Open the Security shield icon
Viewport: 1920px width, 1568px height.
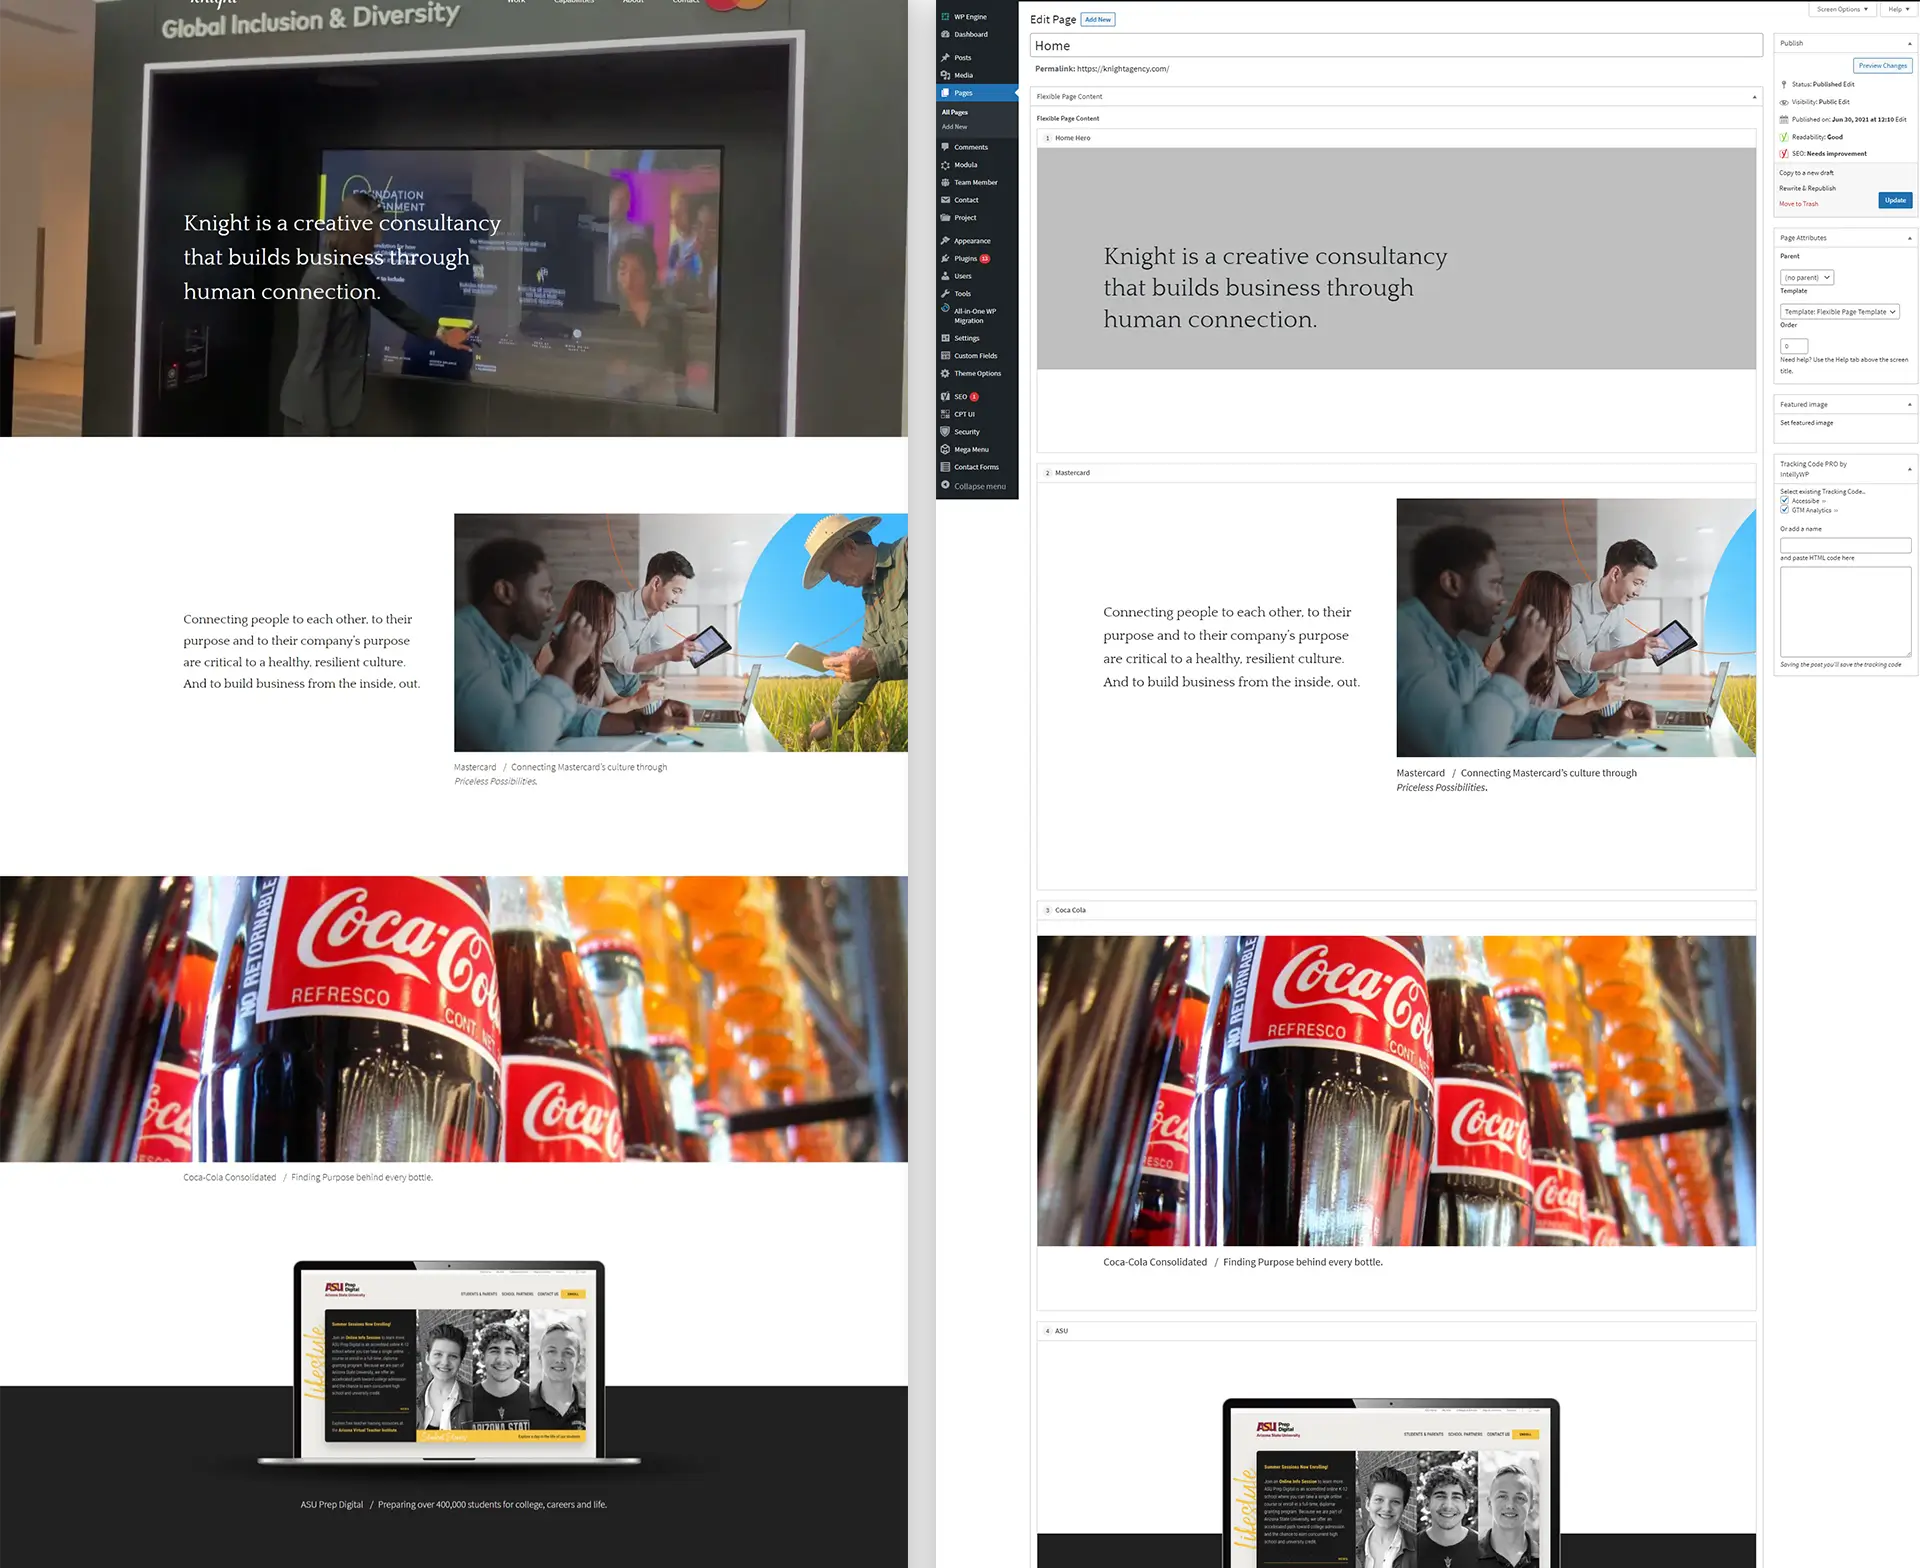(x=945, y=432)
